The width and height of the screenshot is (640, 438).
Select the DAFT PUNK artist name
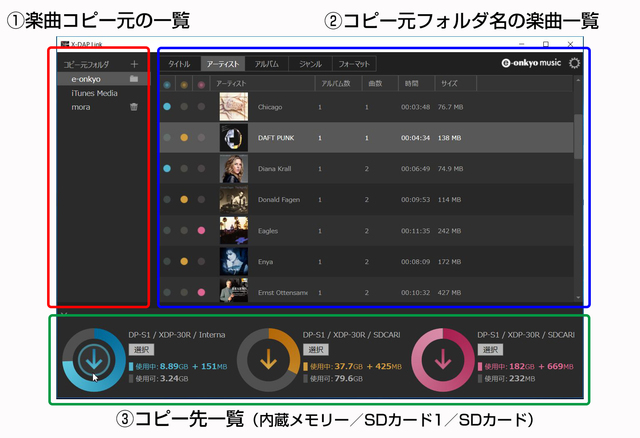tap(276, 138)
